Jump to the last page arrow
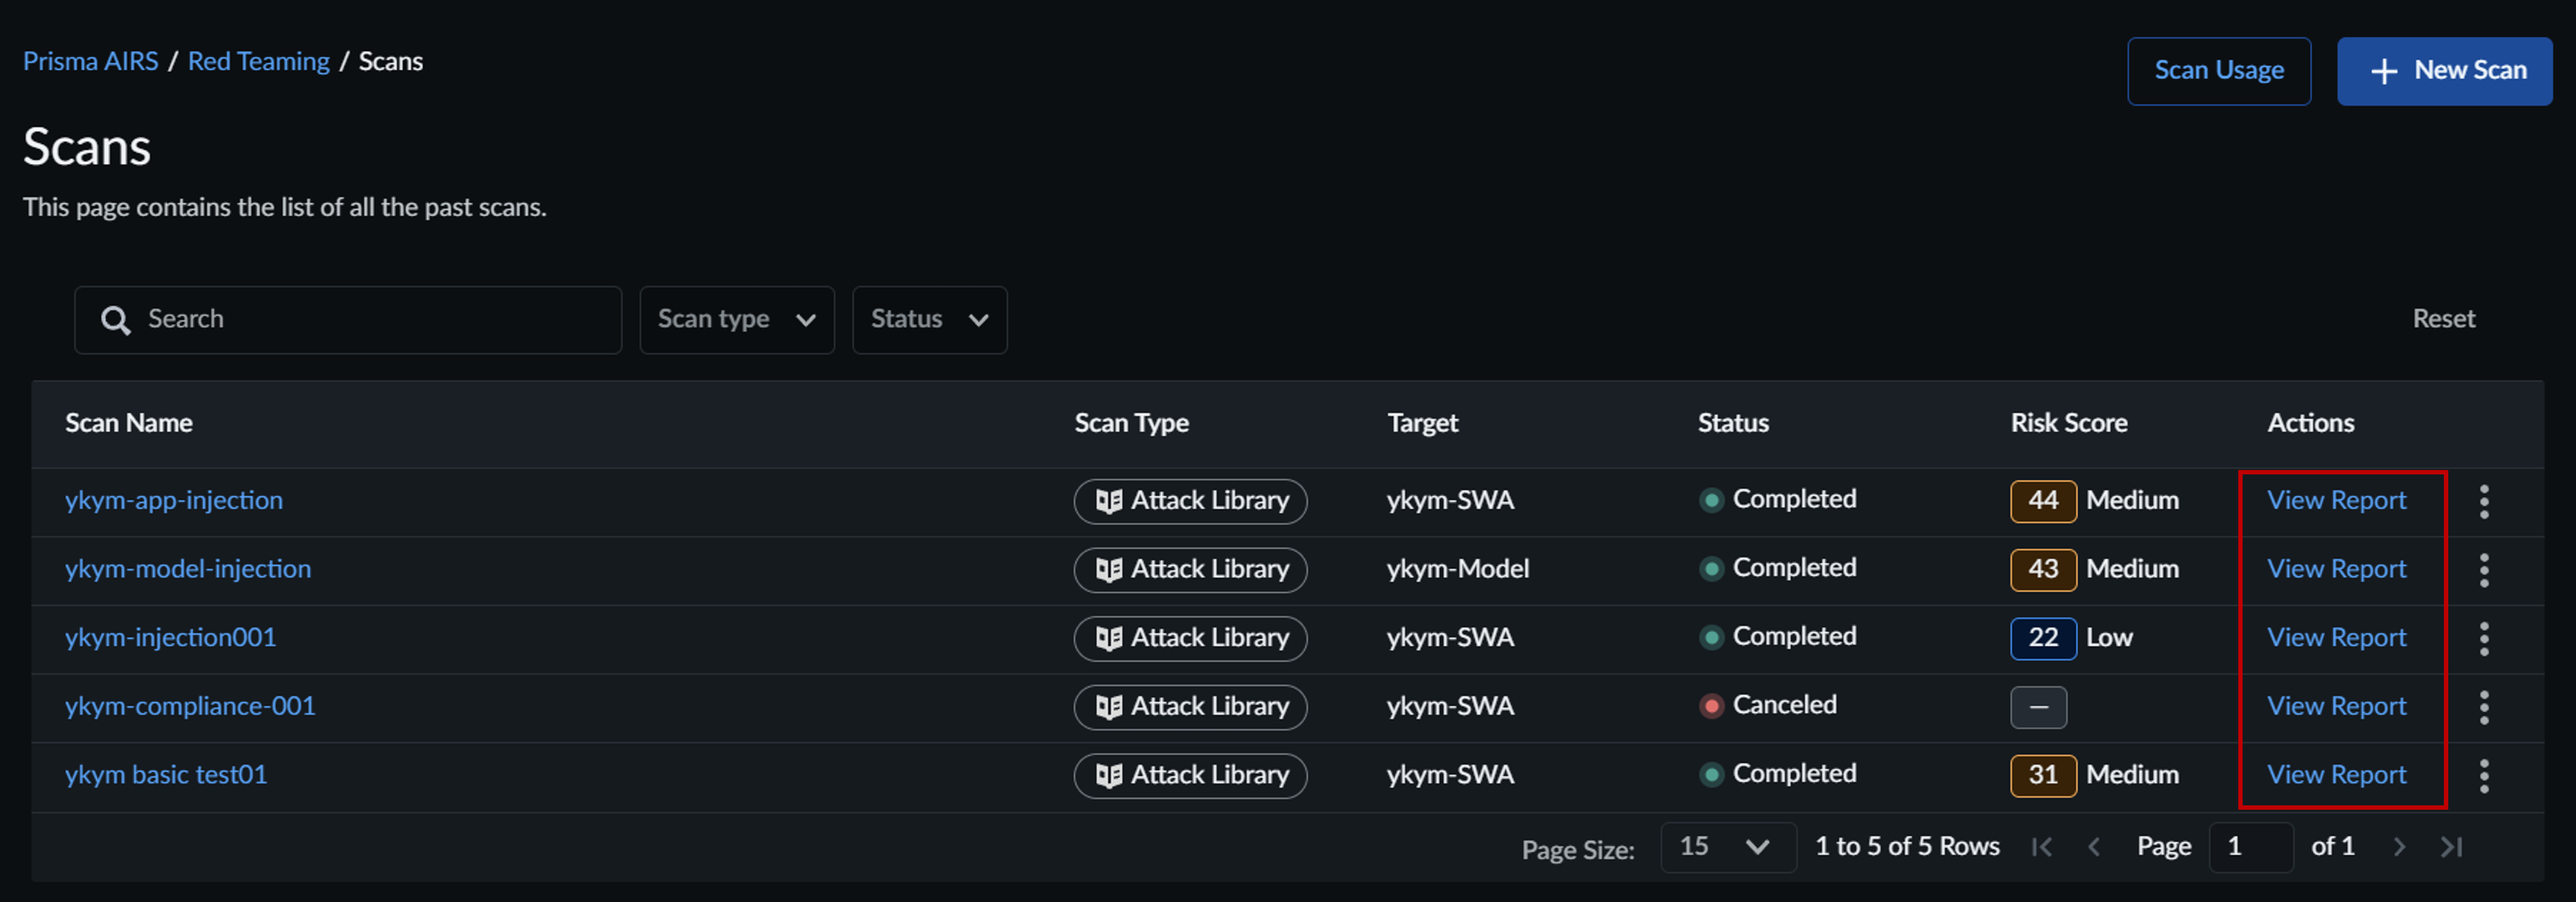 pos(2450,847)
